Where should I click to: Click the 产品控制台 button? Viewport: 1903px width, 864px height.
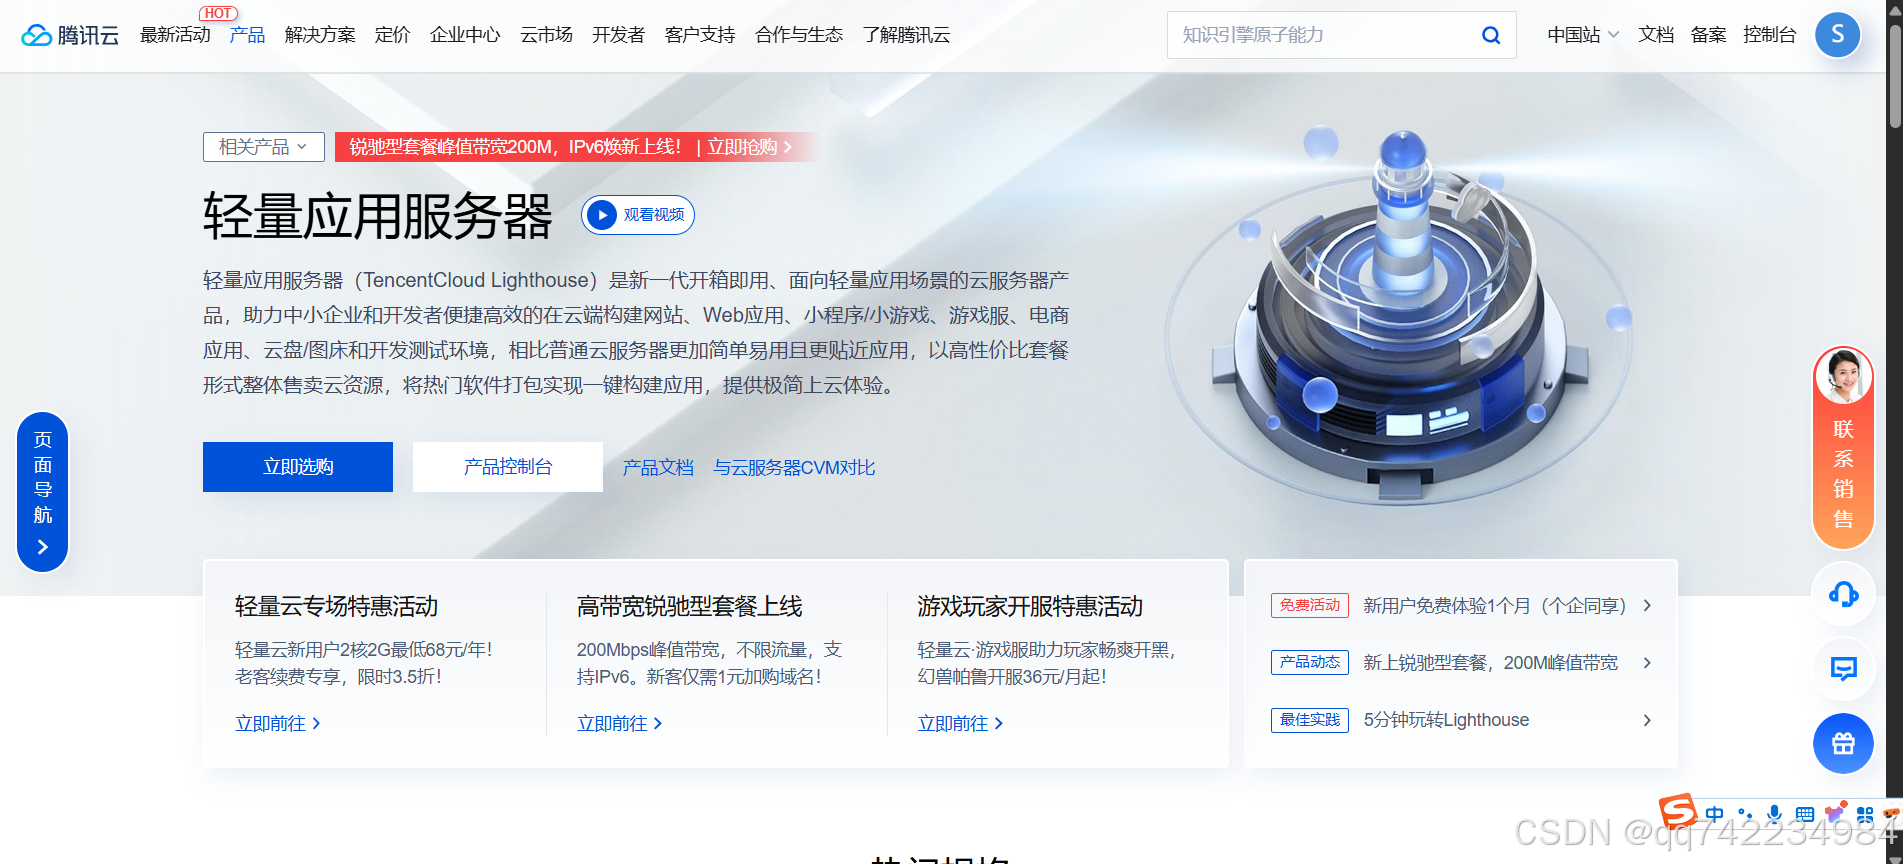pyautogui.click(x=508, y=467)
